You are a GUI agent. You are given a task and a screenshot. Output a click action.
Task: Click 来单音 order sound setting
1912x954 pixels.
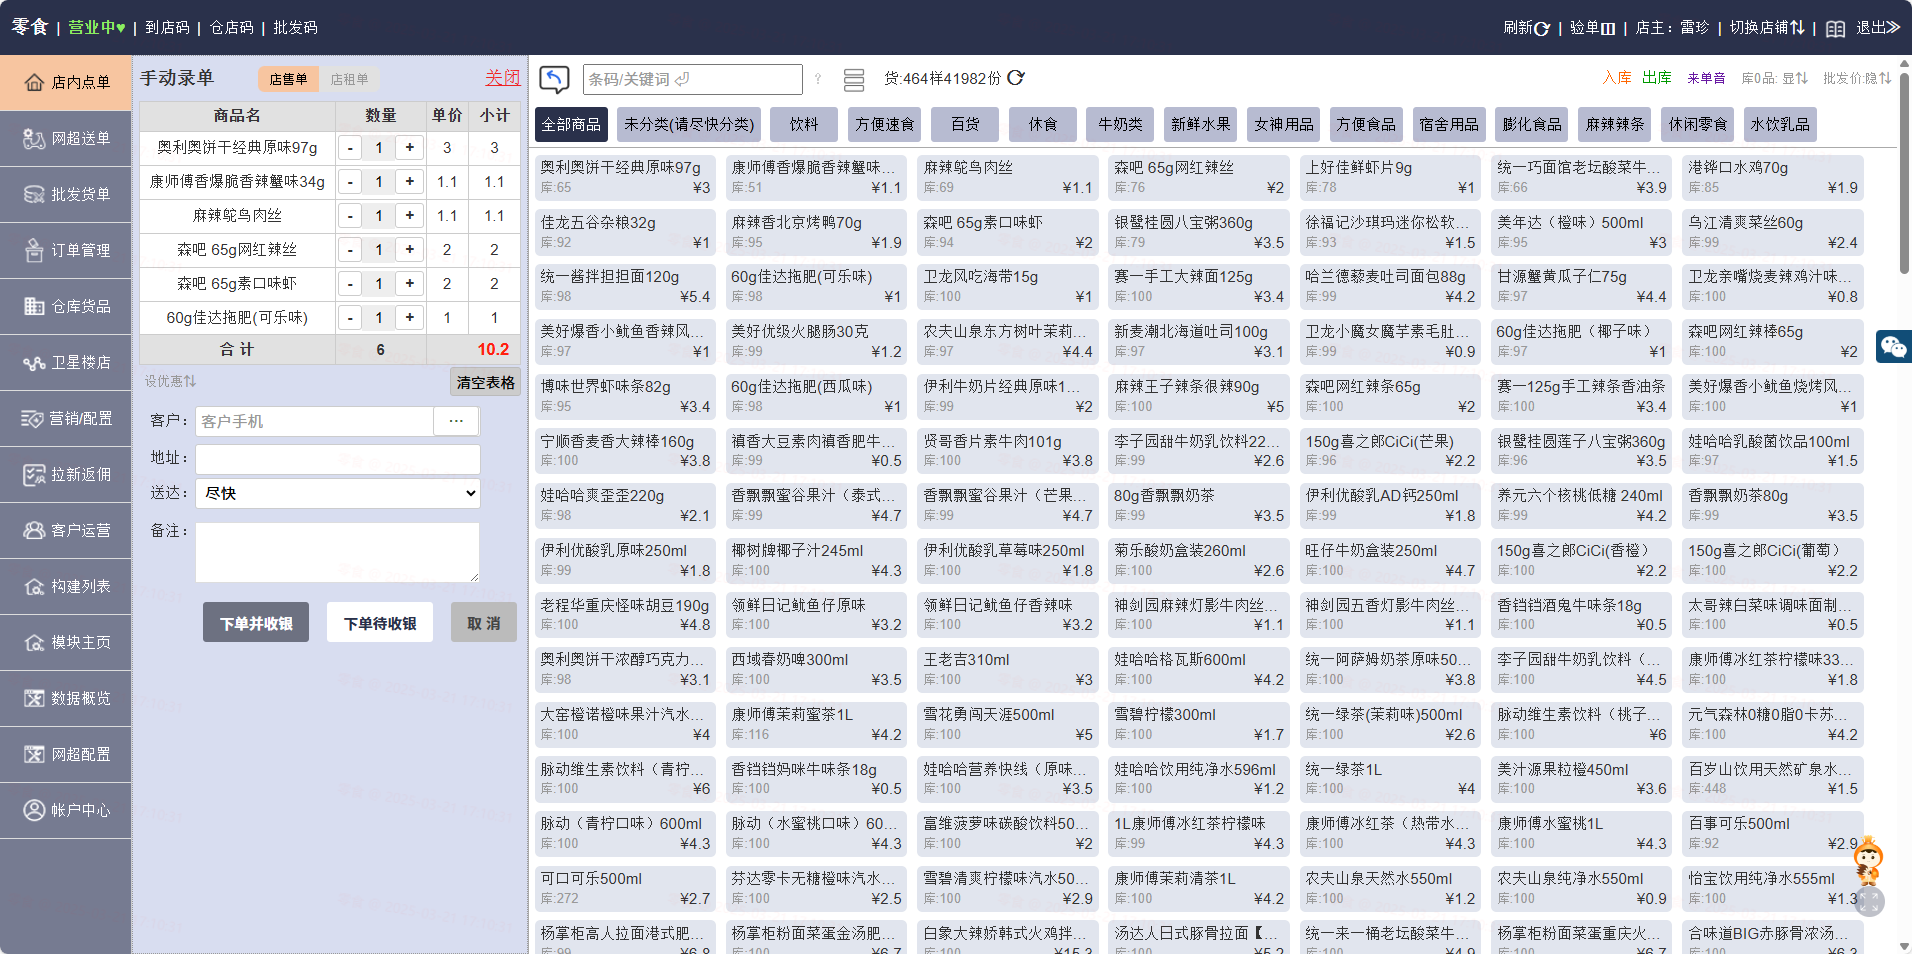point(1706,78)
